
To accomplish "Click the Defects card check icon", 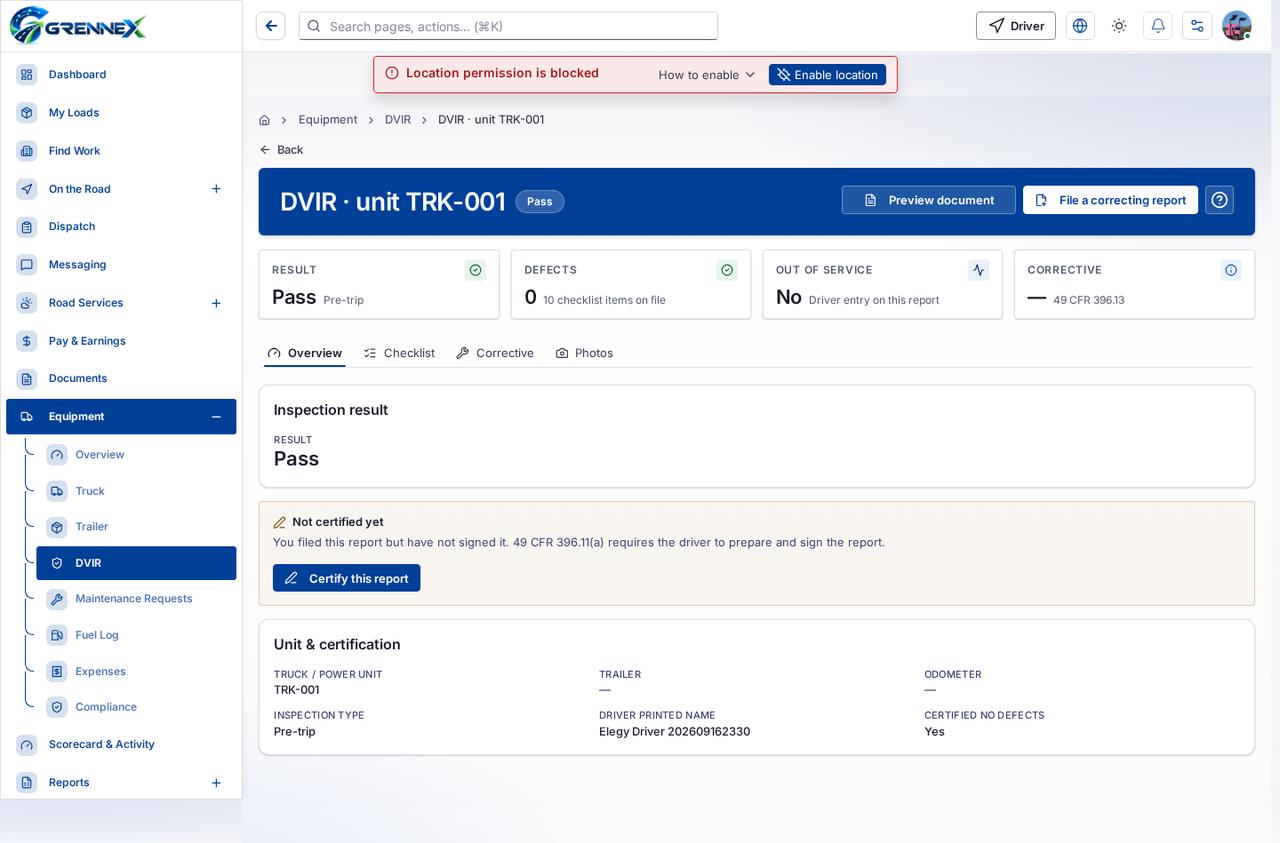I will (x=727, y=270).
